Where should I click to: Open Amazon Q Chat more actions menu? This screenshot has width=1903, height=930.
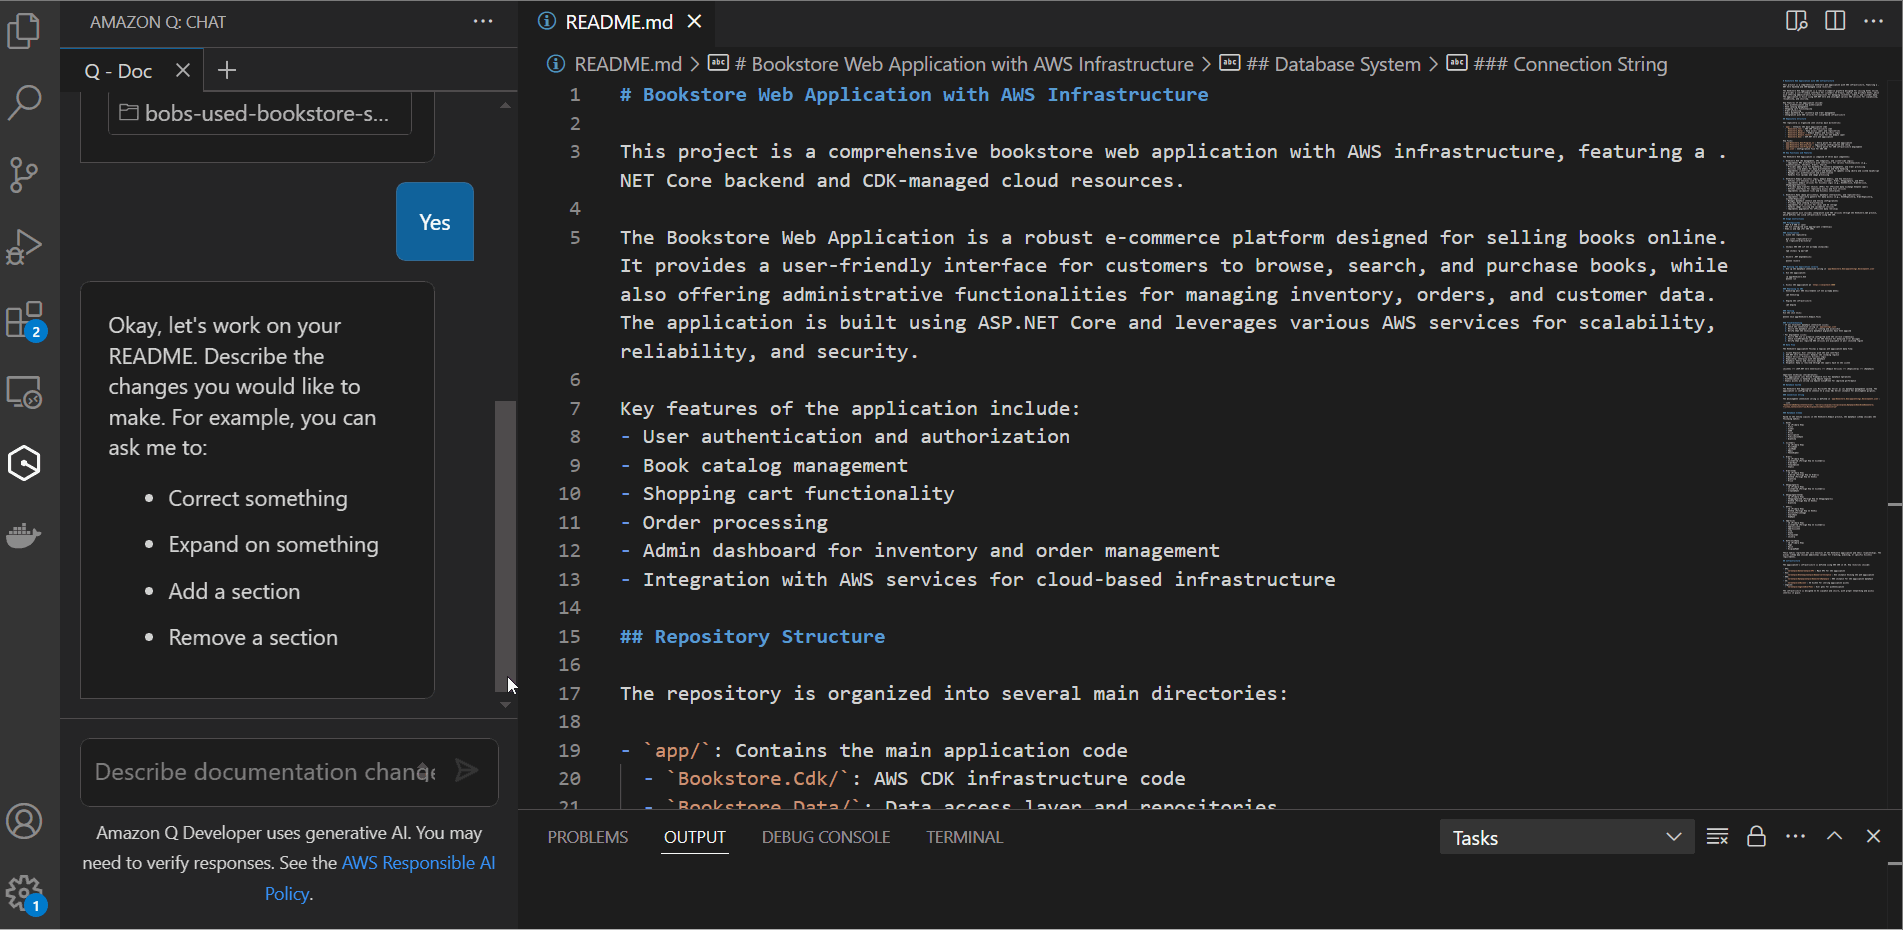coord(483,22)
